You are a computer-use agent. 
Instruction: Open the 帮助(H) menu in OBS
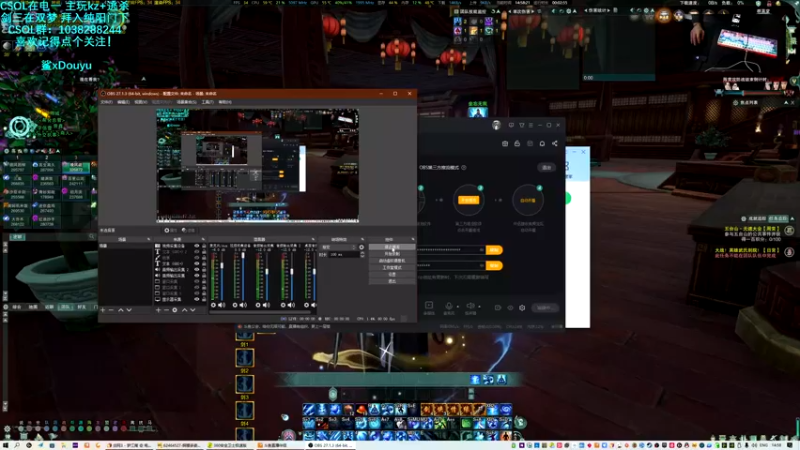tap(225, 102)
